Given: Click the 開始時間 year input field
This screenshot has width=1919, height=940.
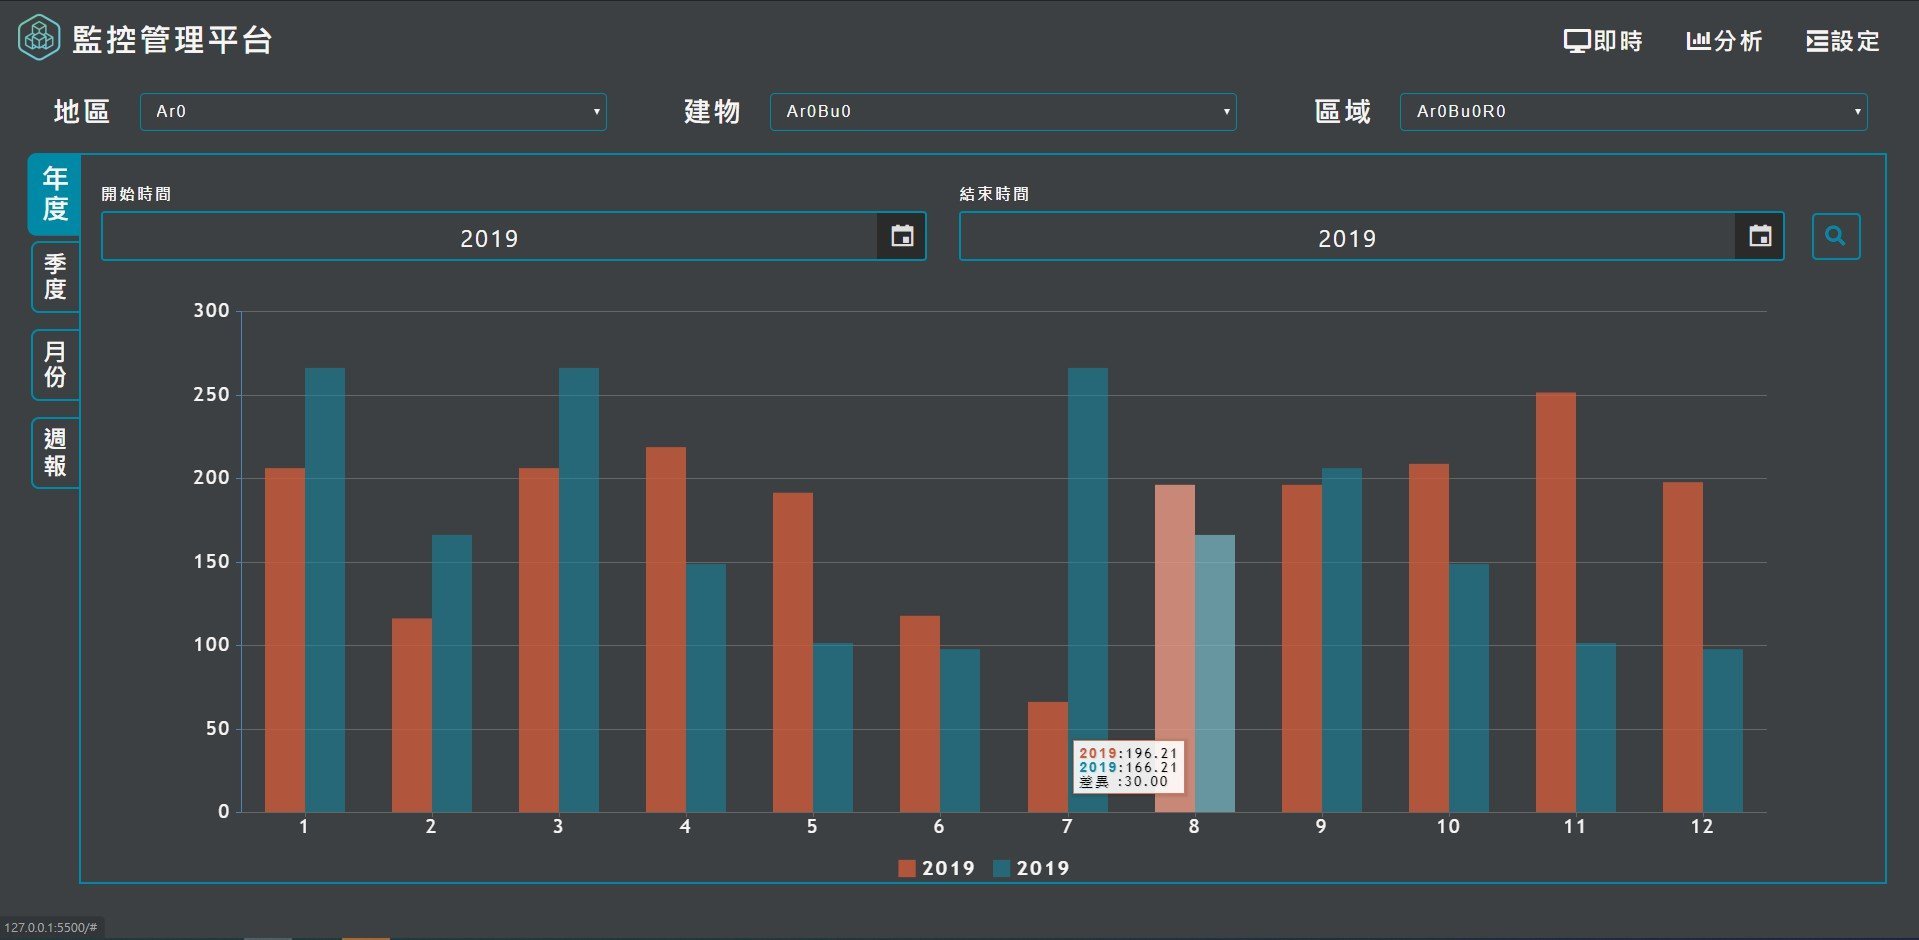Looking at the screenshot, I should (x=489, y=237).
